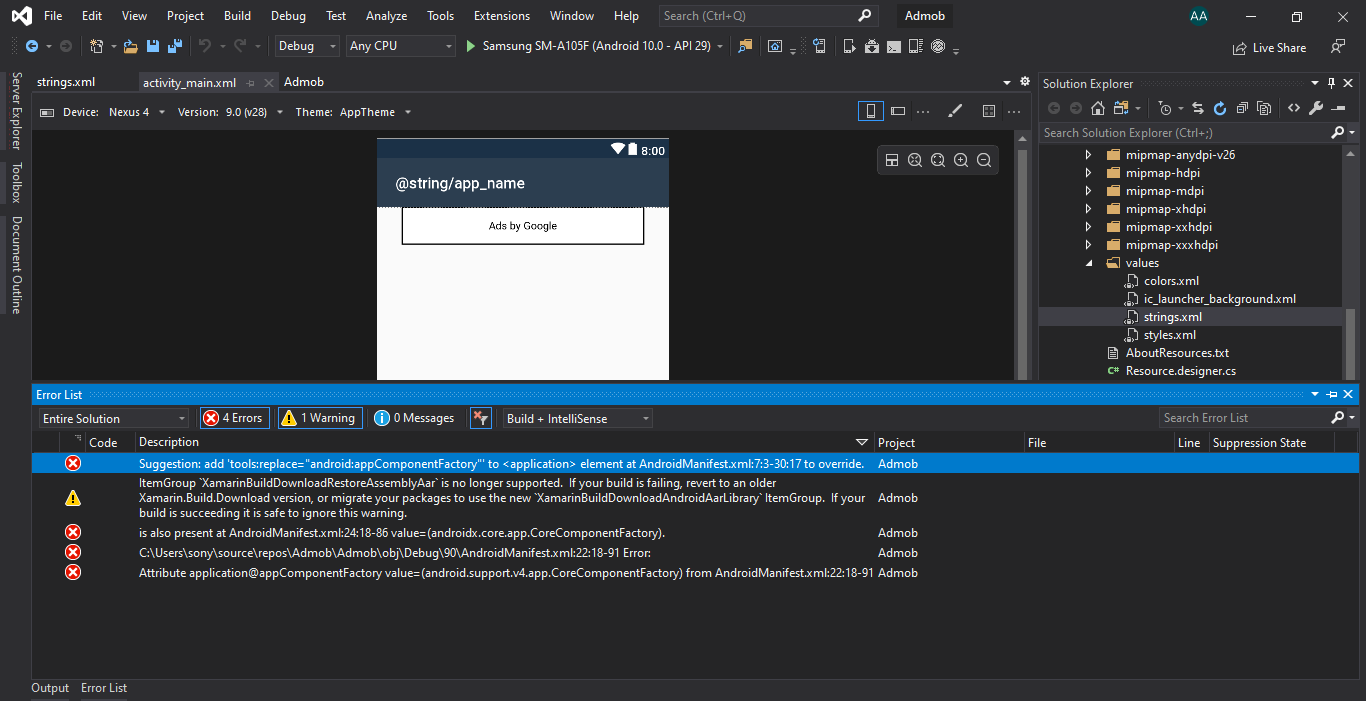Switch designer to landscape orientation

click(898, 111)
